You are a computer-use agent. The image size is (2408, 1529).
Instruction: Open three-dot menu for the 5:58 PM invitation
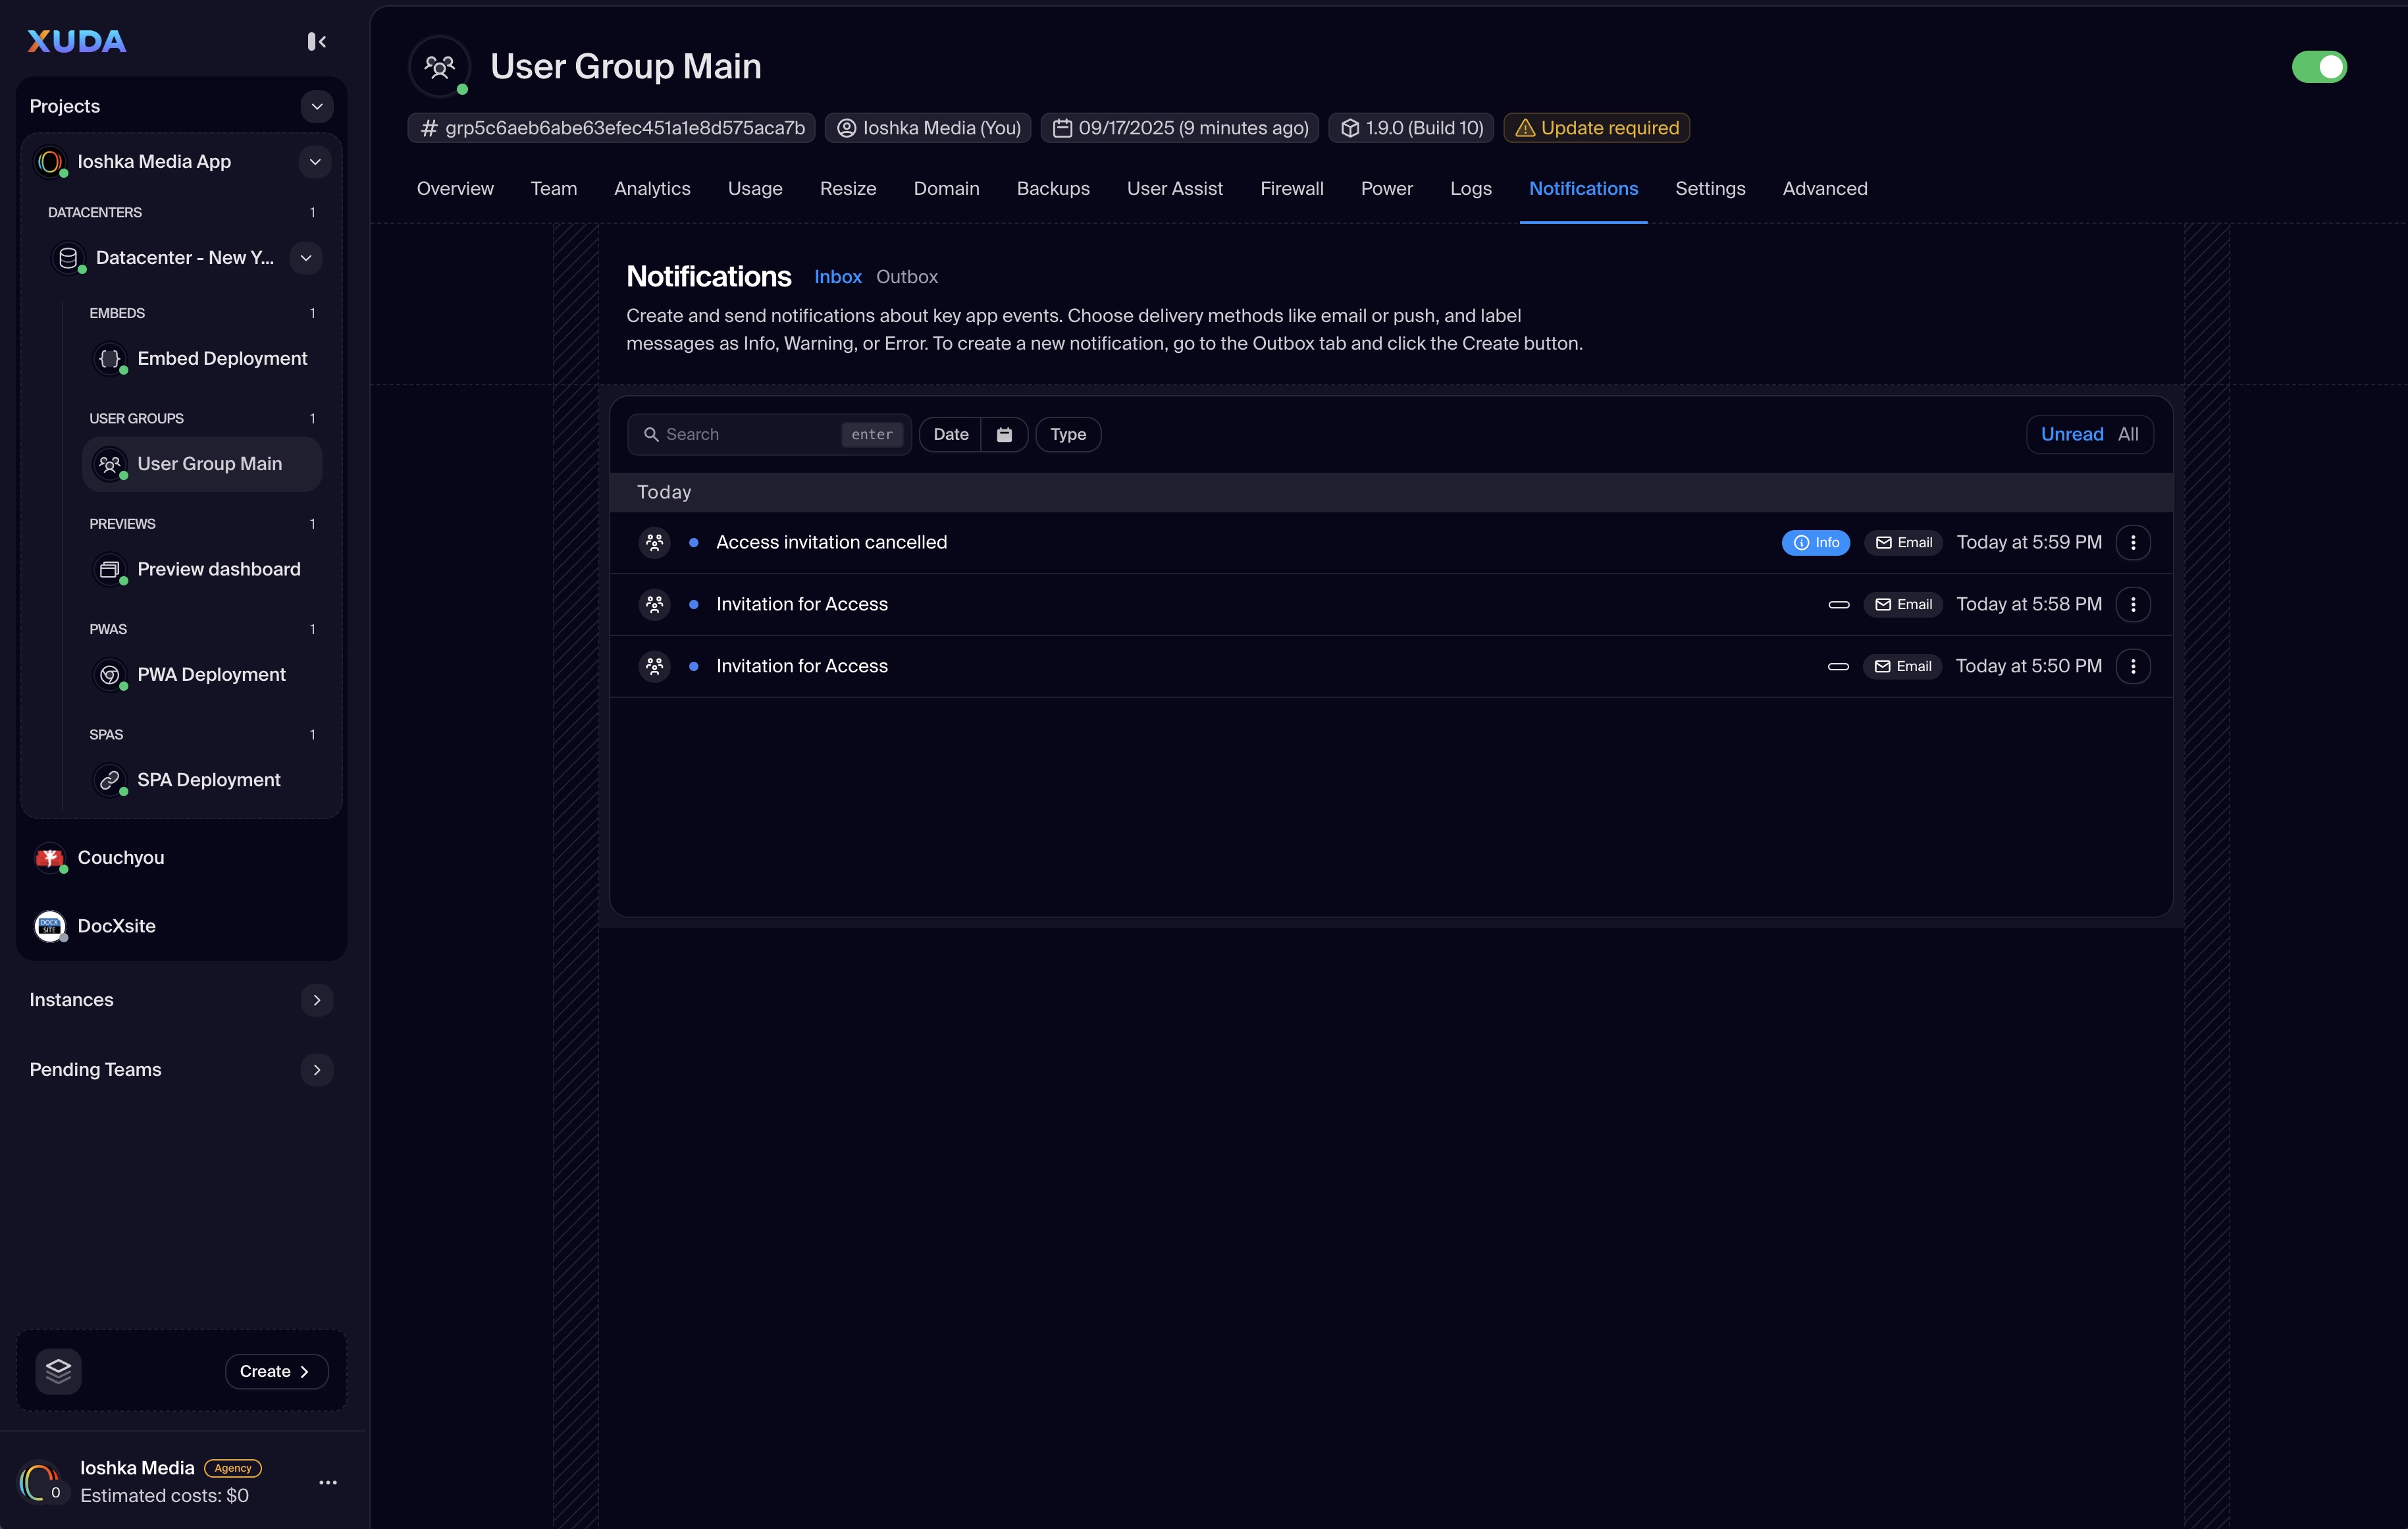tap(2132, 604)
